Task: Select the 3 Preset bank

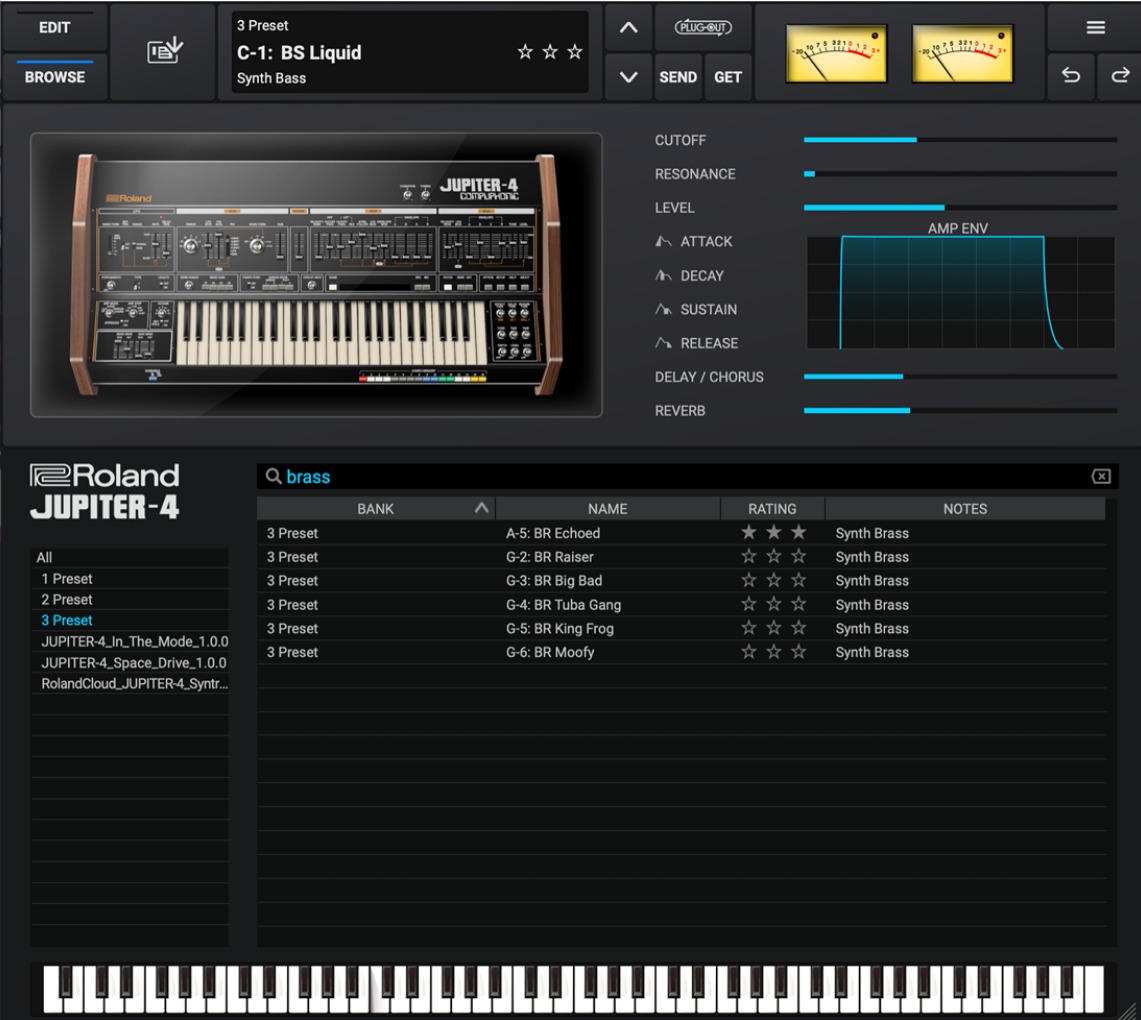Action: tap(130, 621)
